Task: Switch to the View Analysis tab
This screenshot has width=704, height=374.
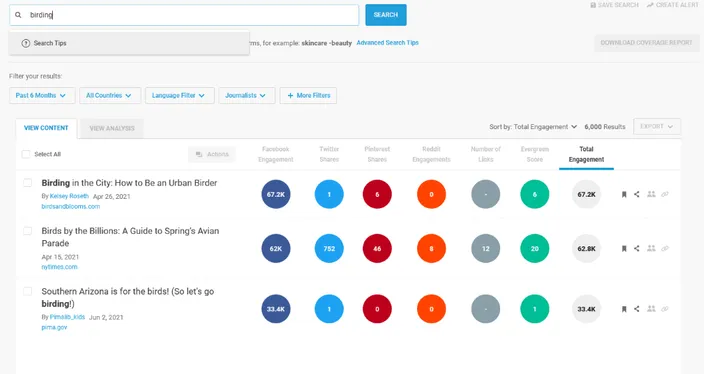Action: pyautogui.click(x=112, y=128)
